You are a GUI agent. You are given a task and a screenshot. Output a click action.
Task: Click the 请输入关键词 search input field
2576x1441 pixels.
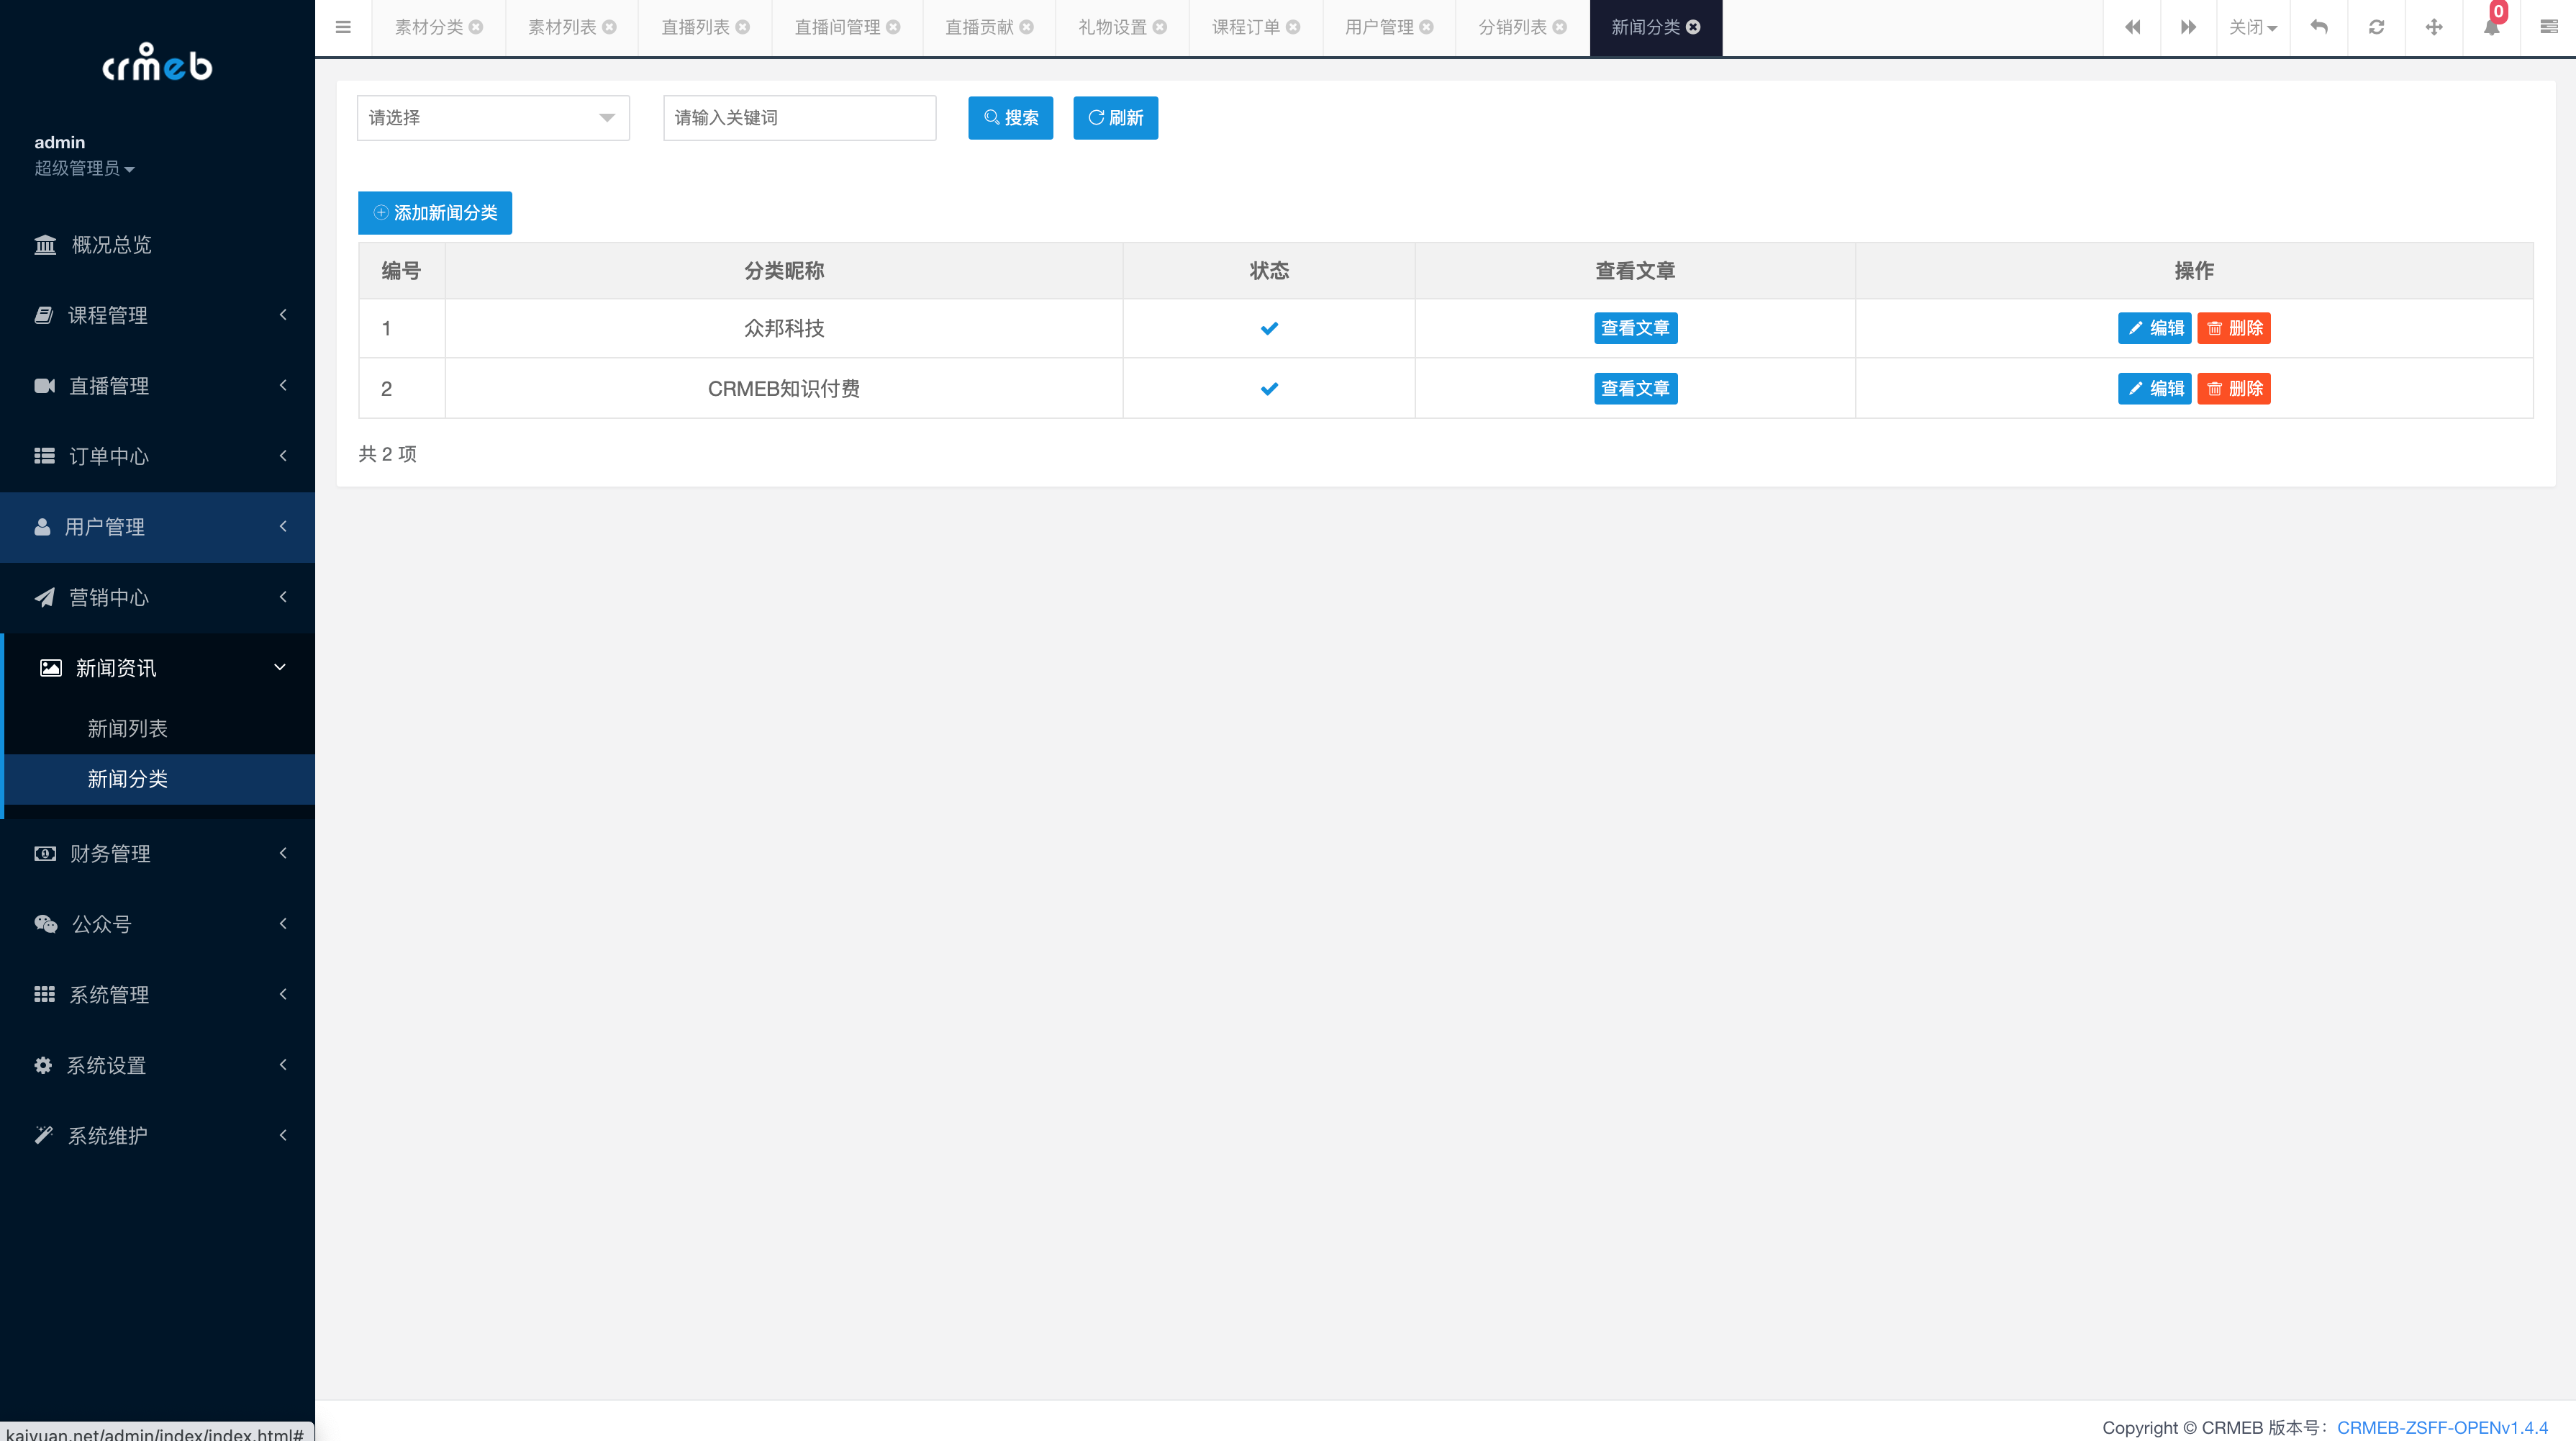point(799,118)
